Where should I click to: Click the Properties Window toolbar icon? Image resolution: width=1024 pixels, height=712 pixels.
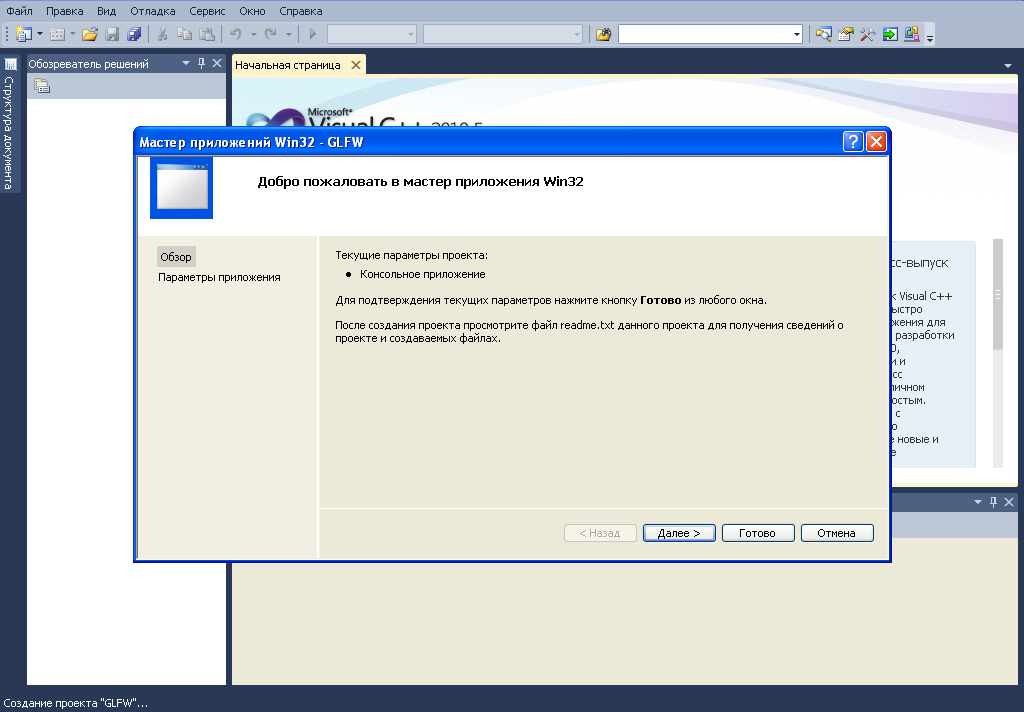[x=846, y=34]
